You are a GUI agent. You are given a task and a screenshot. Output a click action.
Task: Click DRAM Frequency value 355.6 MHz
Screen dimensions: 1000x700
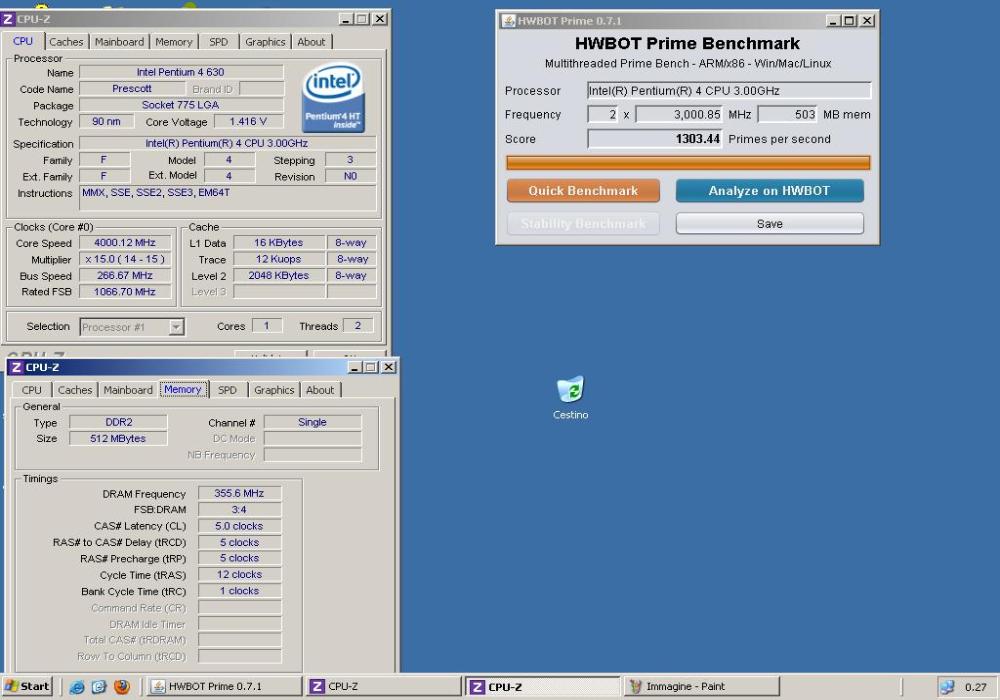[x=239, y=493]
